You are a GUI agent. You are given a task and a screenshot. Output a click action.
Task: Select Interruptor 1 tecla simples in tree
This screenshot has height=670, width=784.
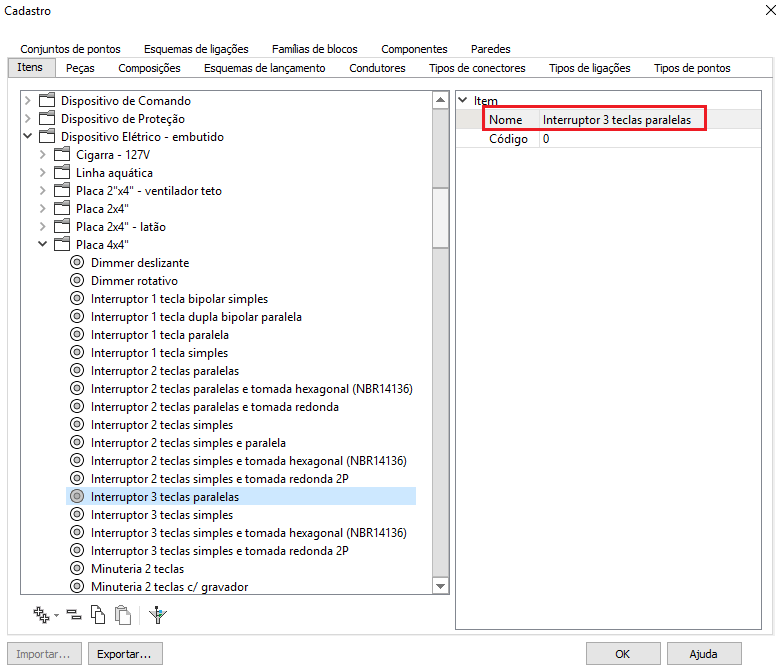159,353
